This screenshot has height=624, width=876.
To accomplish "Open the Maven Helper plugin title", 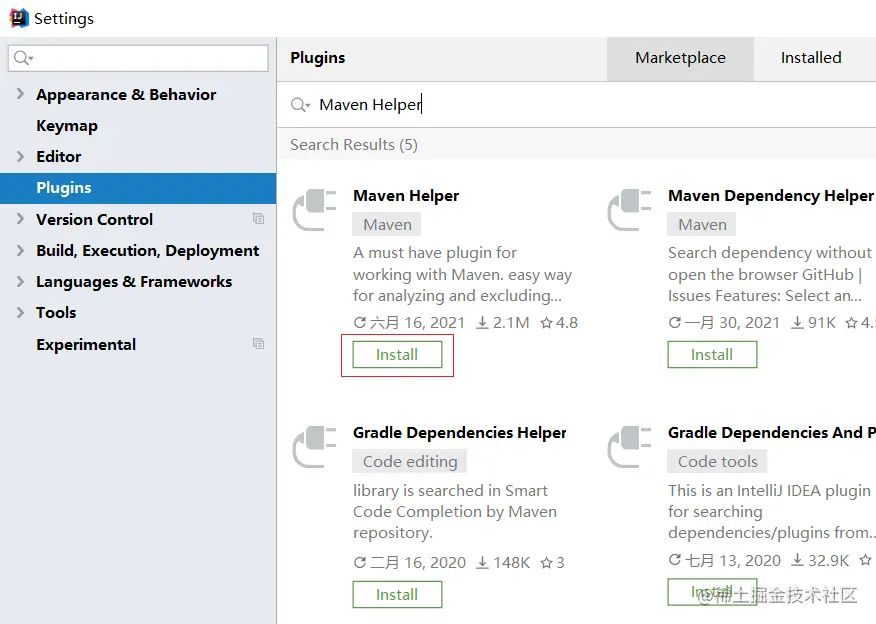I will tap(406, 196).
